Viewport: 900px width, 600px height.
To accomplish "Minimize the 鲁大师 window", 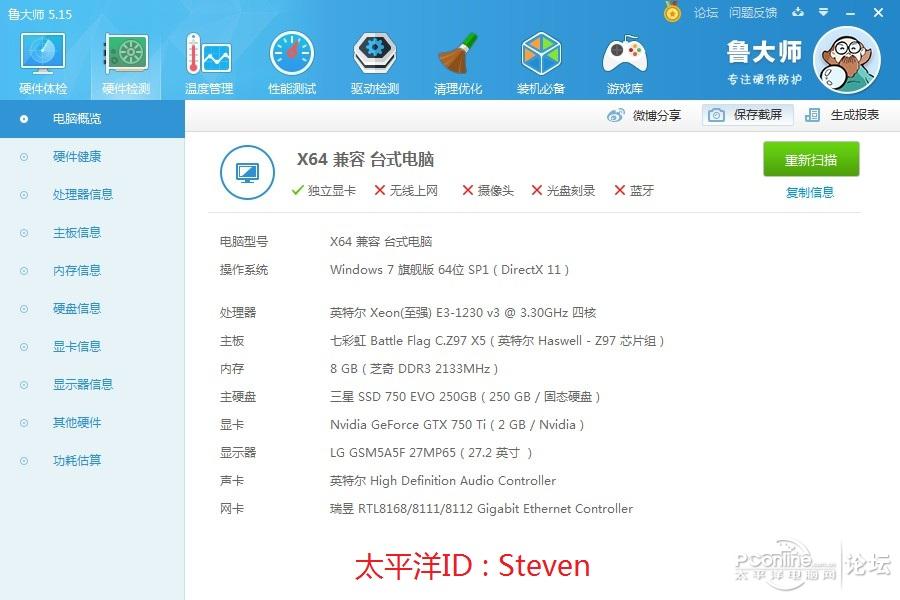I will (x=851, y=13).
